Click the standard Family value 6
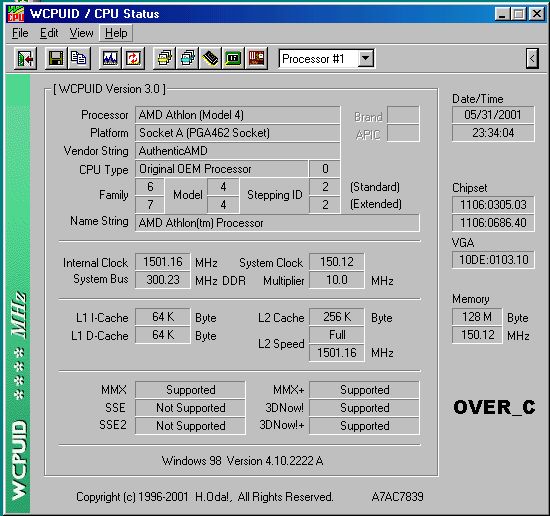The width and height of the screenshot is (550, 516). point(150,187)
